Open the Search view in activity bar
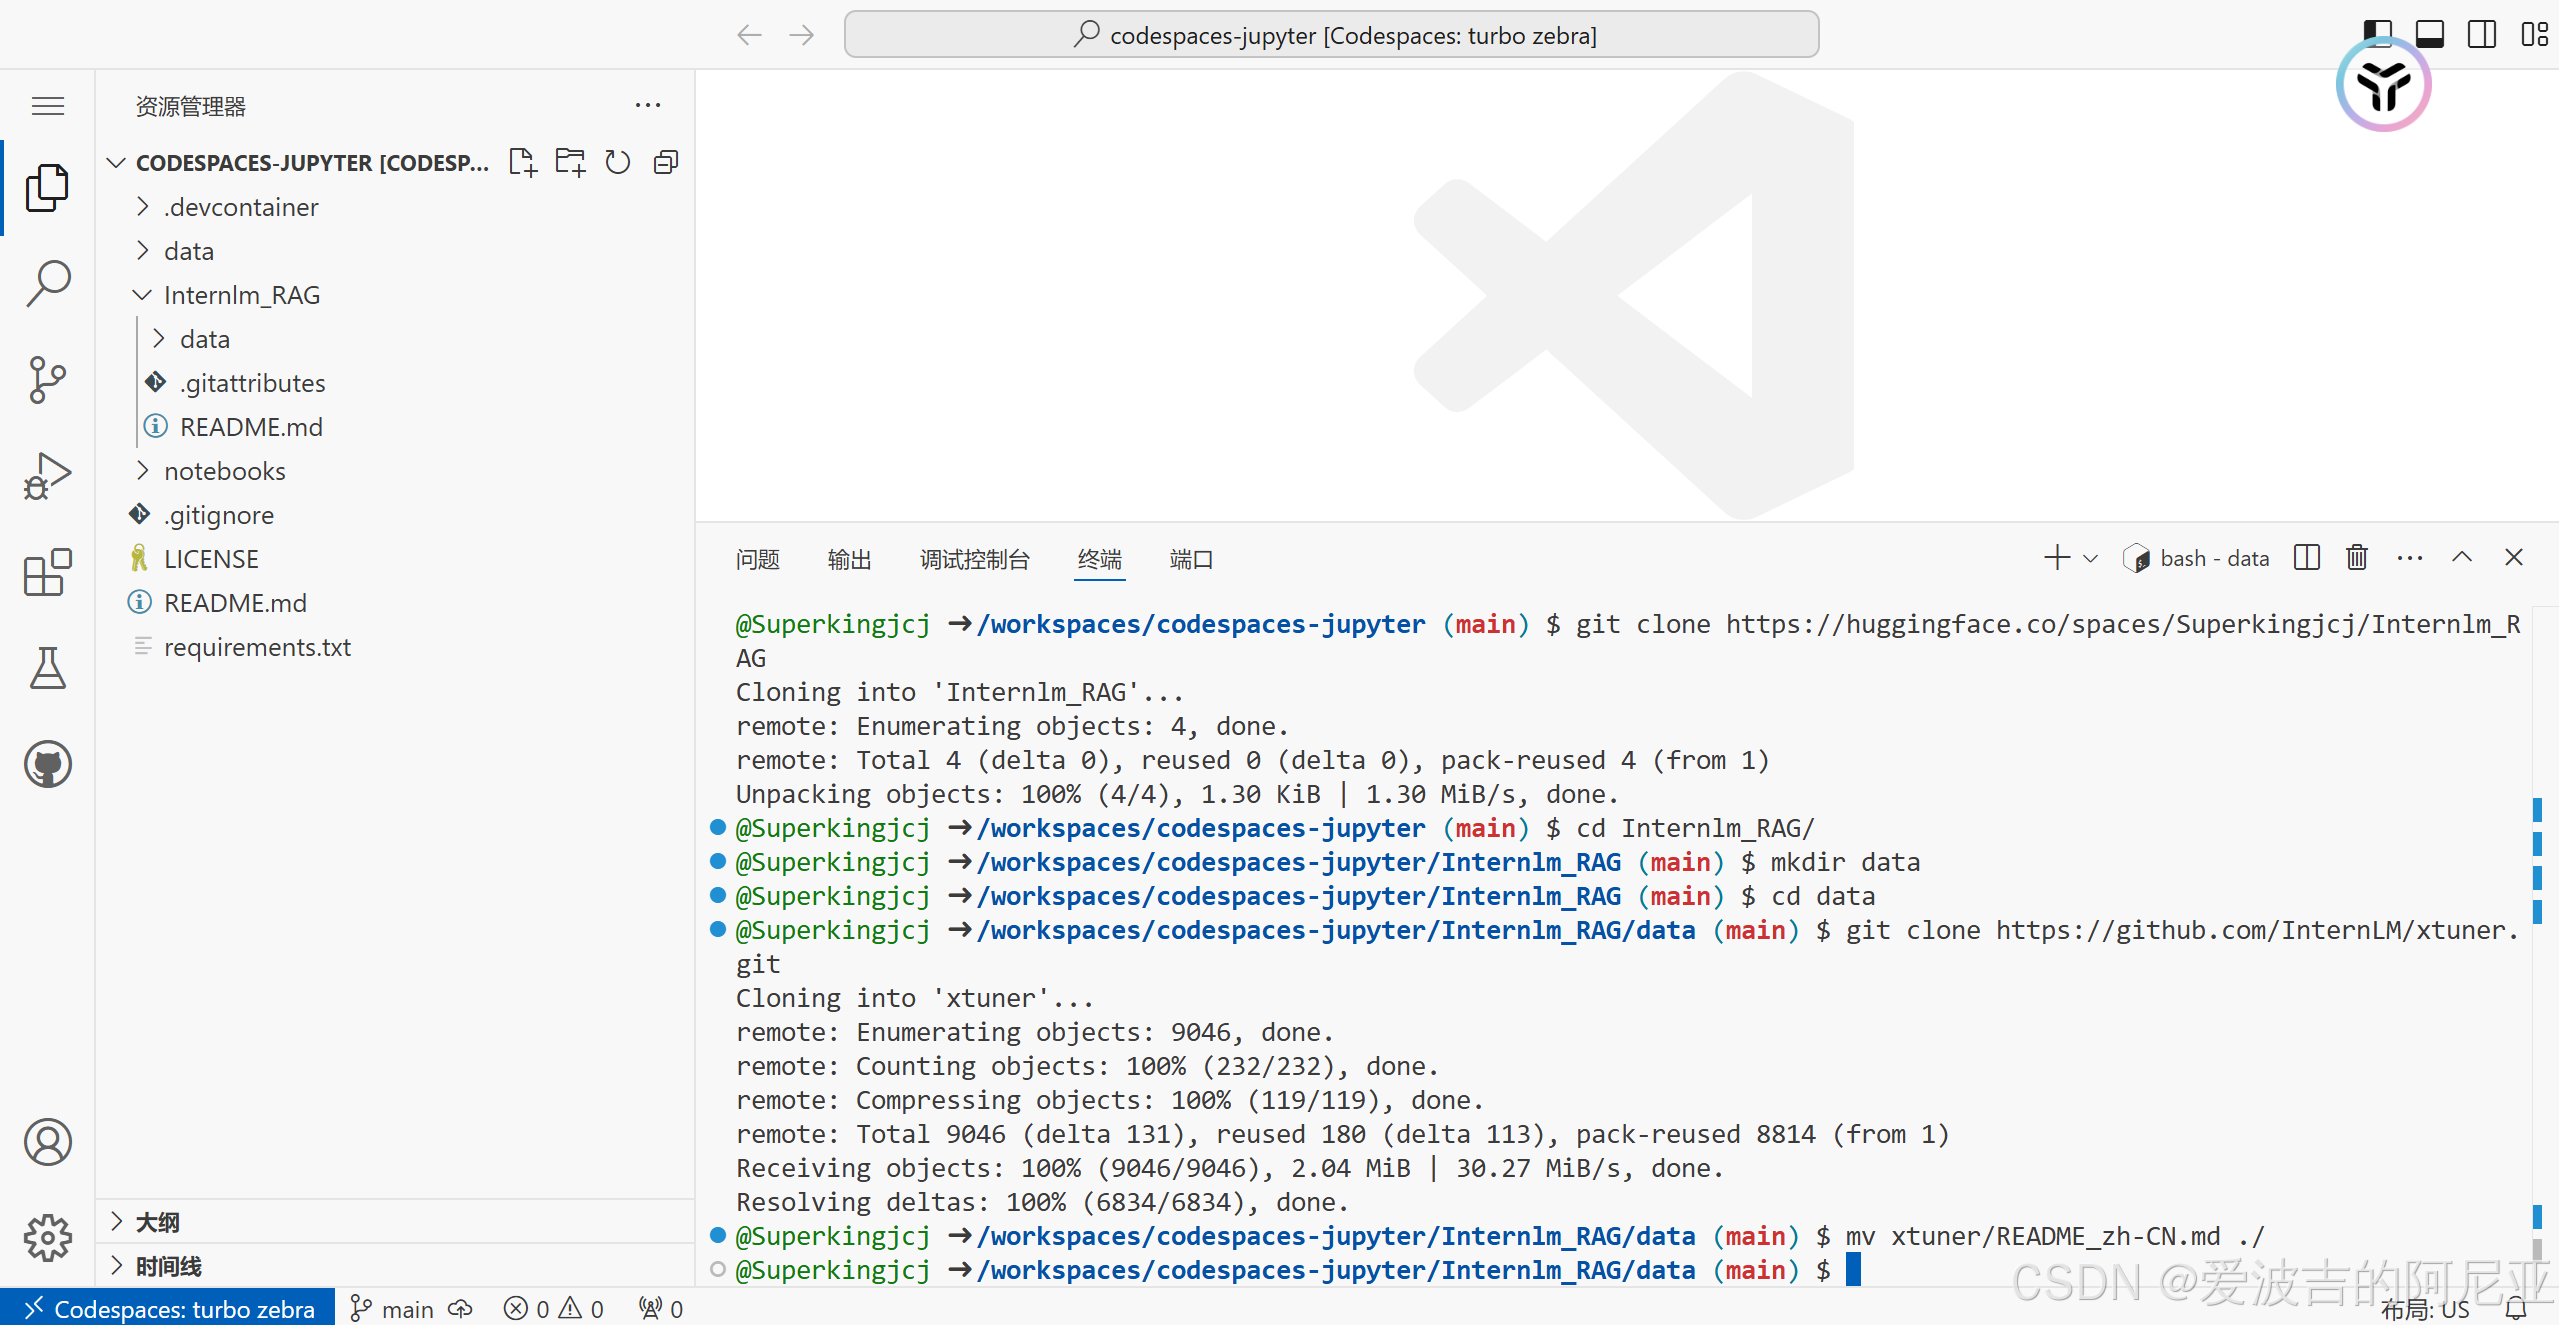The width and height of the screenshot is (2559, 1325). (47, 283)
